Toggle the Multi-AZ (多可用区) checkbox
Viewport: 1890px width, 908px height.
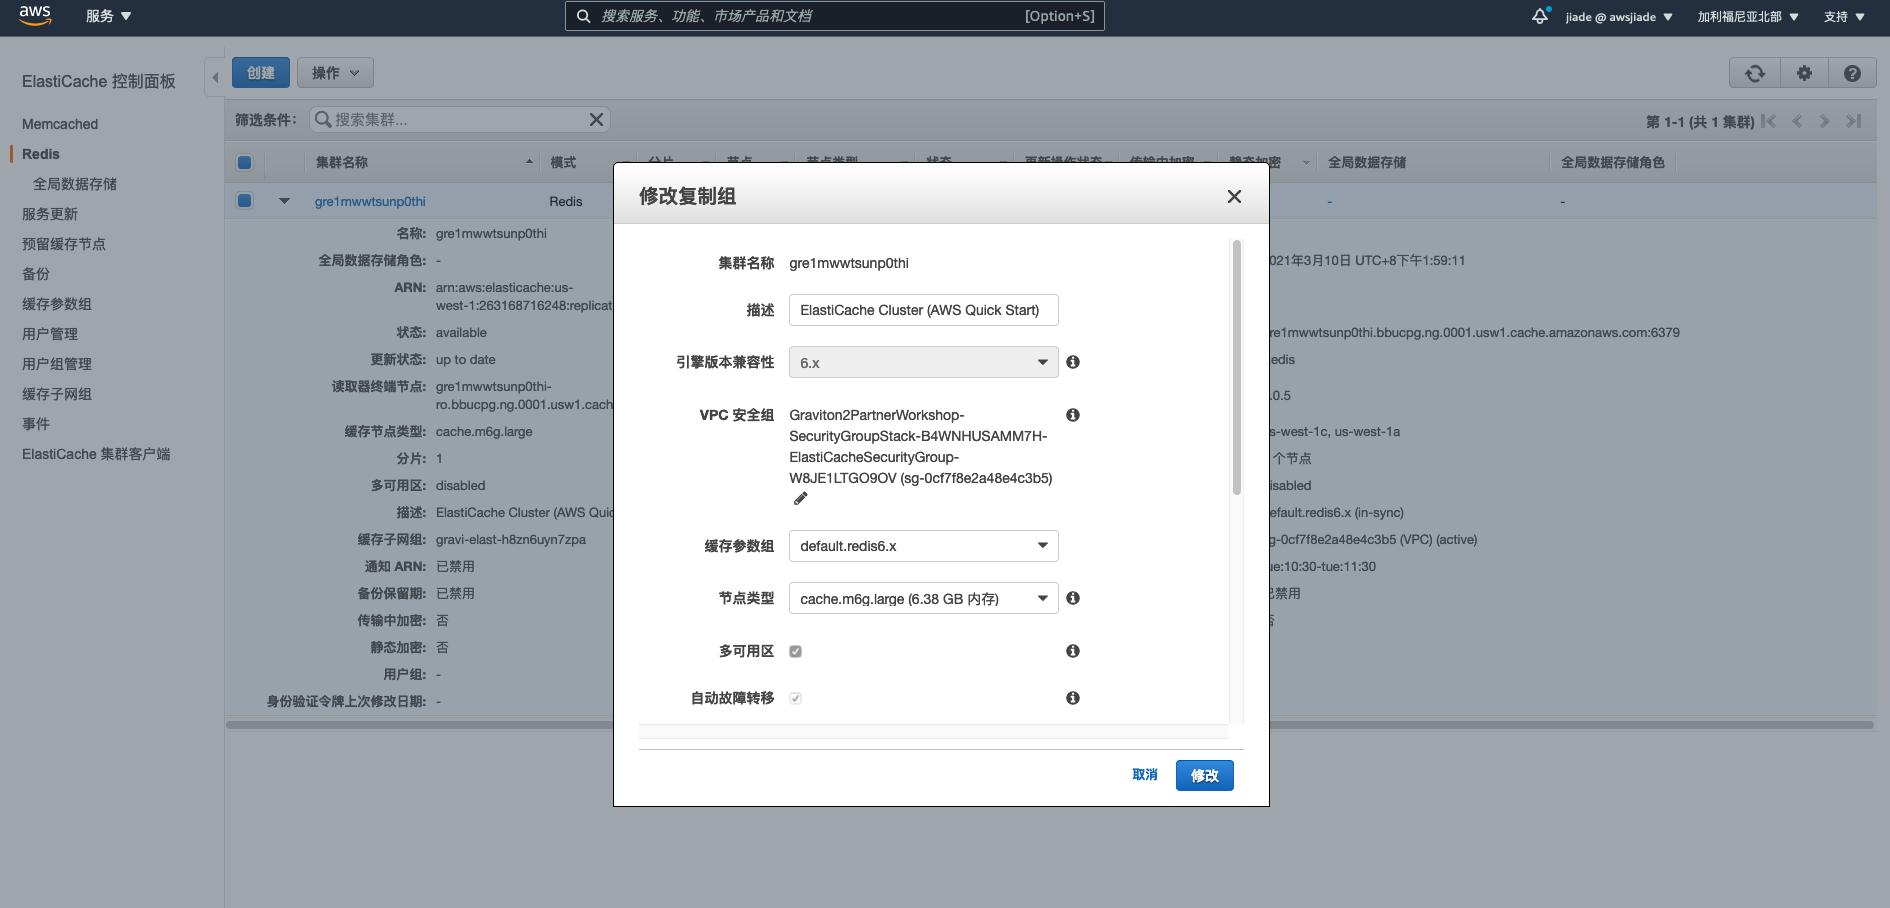[796, 651]
